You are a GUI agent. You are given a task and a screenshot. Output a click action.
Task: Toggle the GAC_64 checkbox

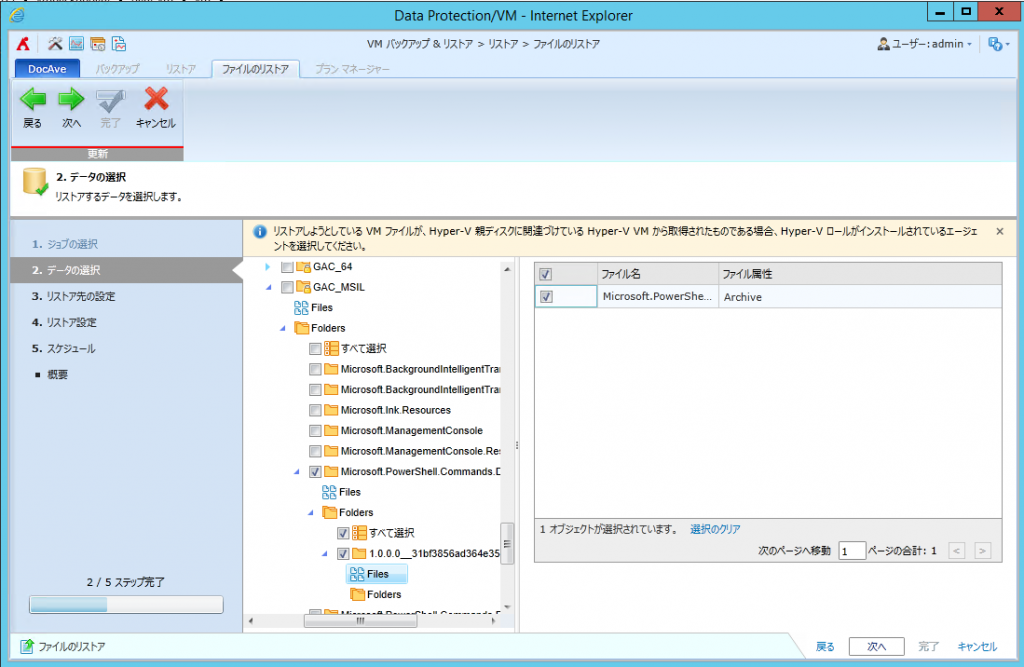point(287,267)
